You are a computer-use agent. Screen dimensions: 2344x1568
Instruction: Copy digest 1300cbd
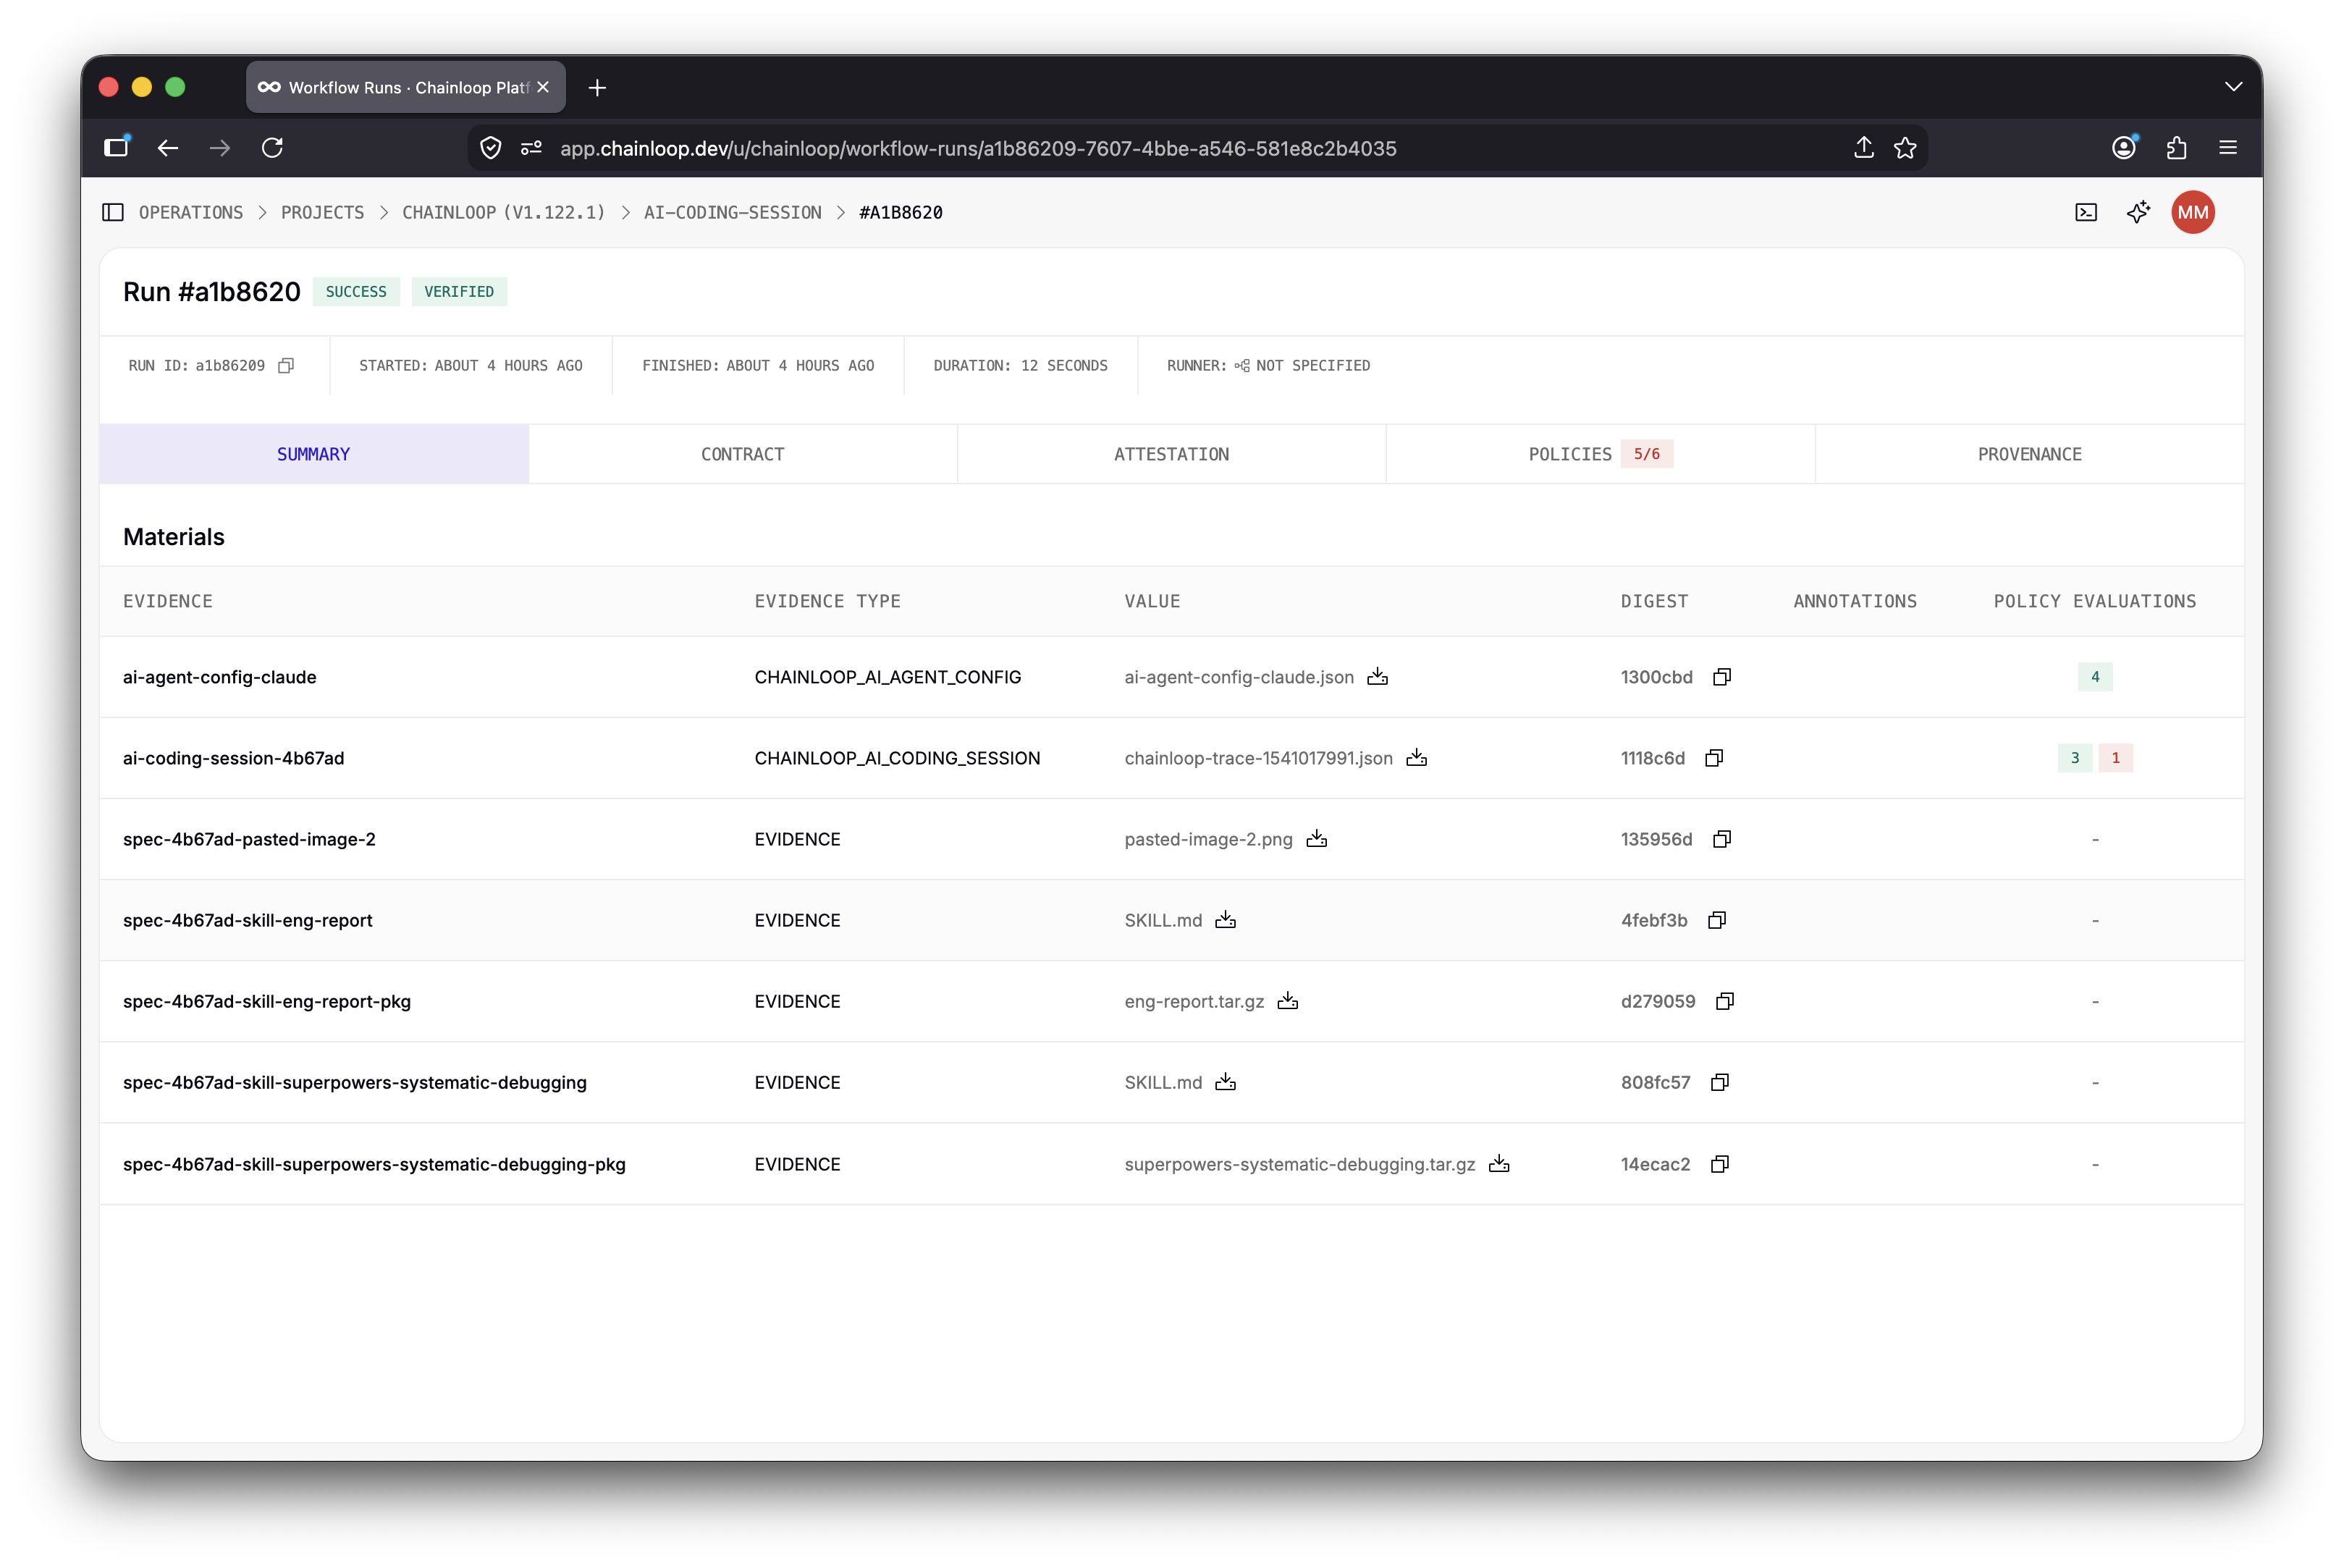[x=1721, y=677]
